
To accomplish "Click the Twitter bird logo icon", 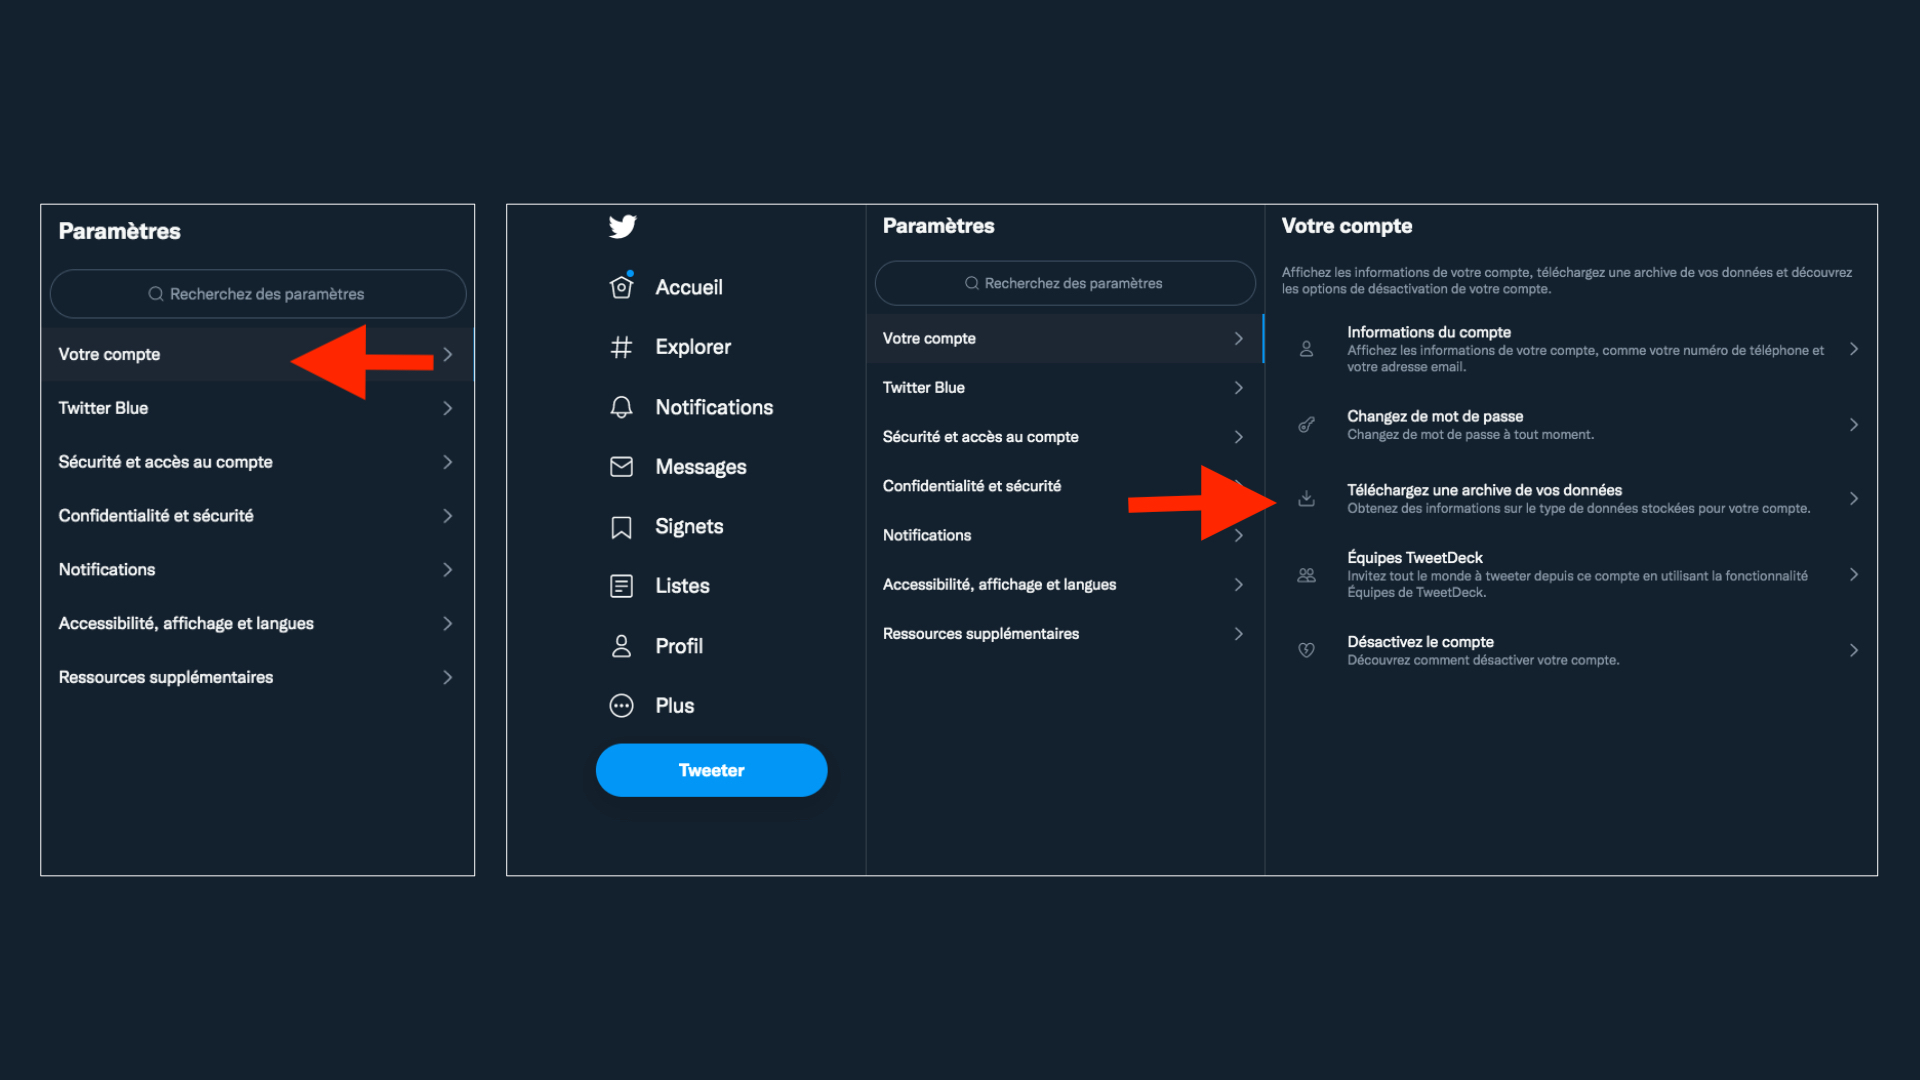I will click(x=621, y=224).
